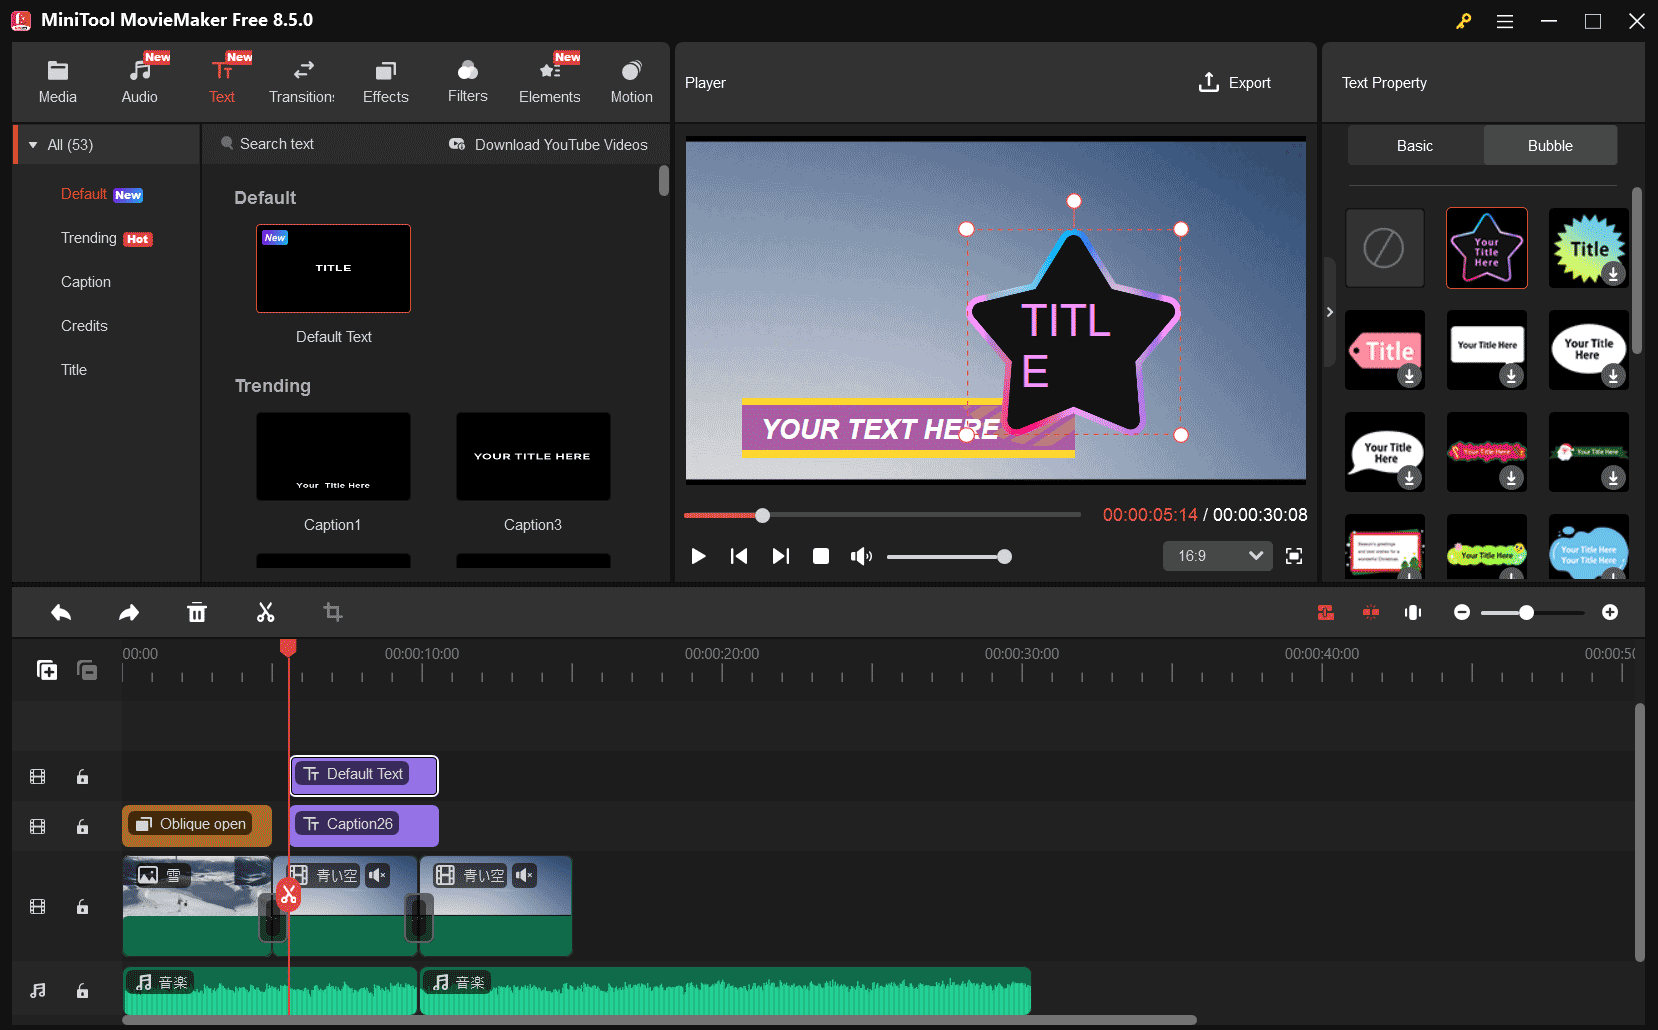The image size is (1658, 1030).
Task: Collapse the All (53) category list
Action: pos(33,144)
